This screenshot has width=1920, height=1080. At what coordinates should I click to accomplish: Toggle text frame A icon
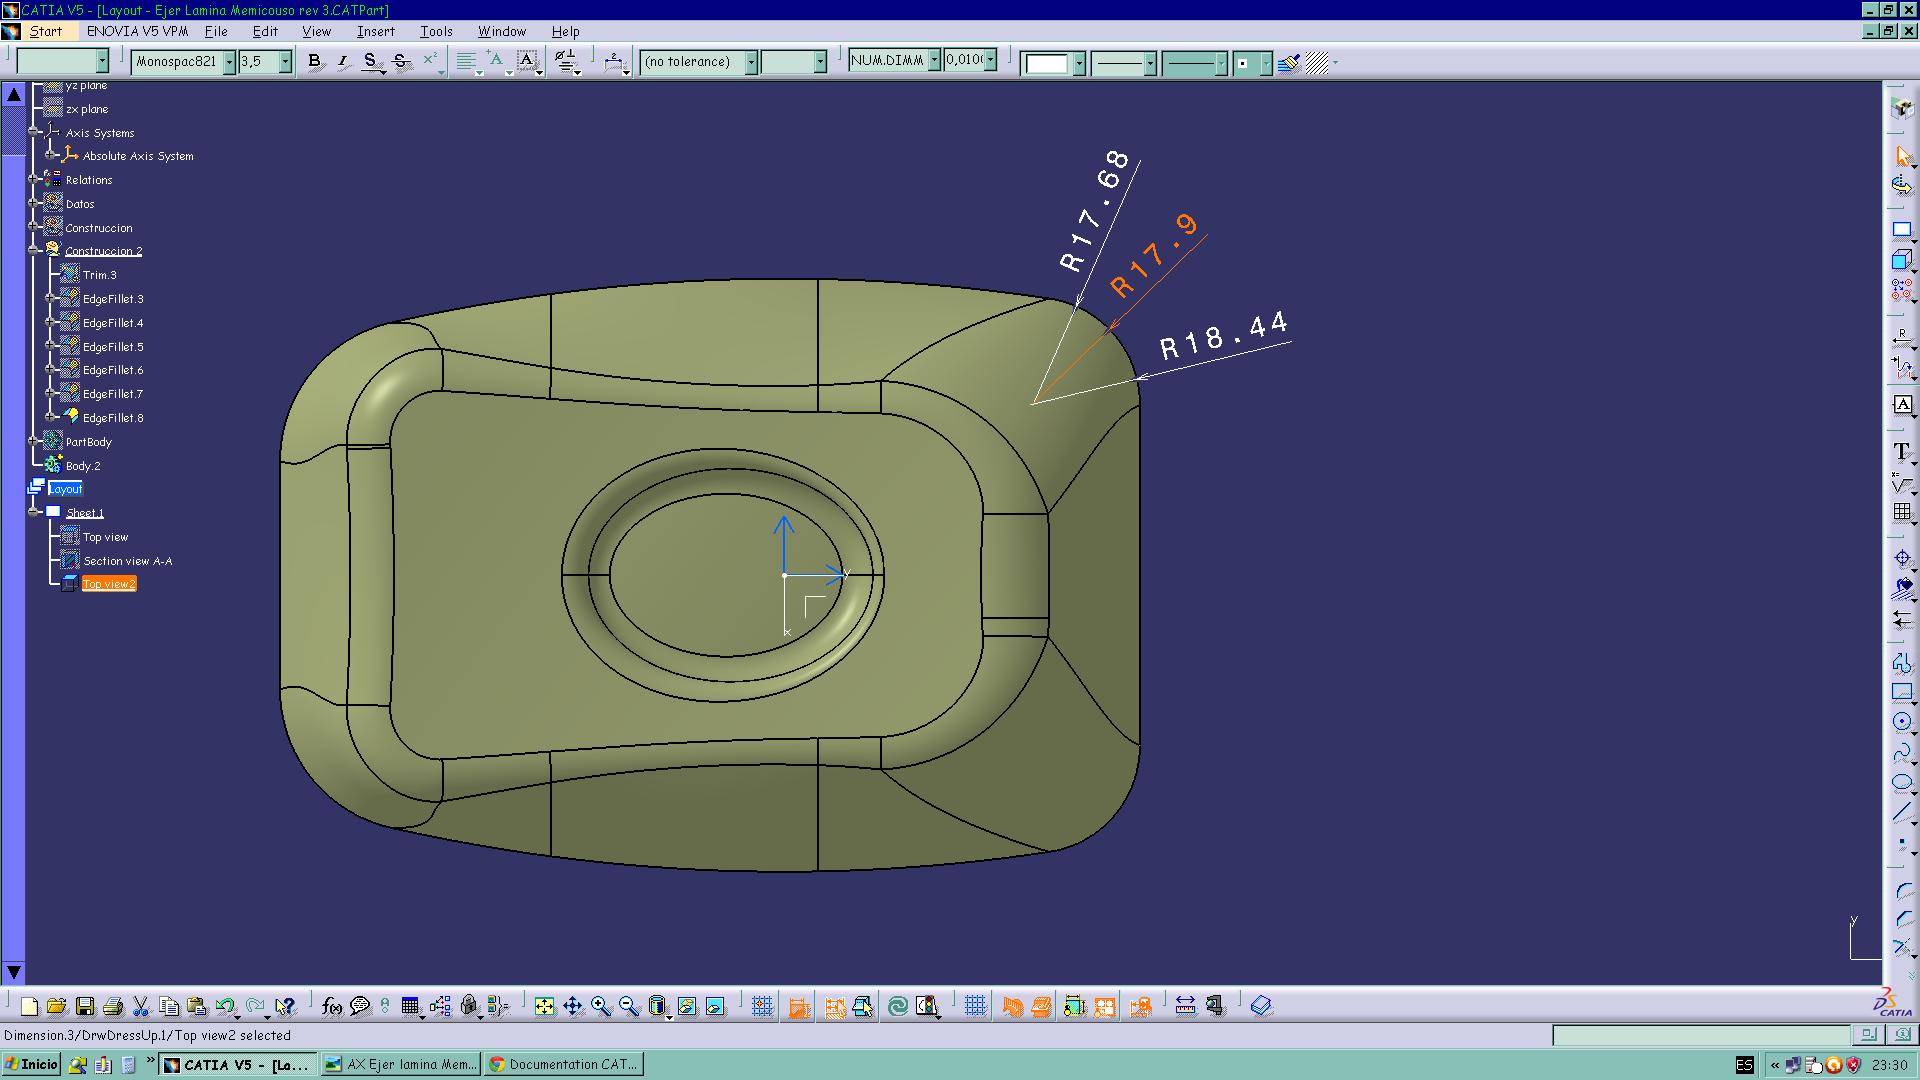527,61
